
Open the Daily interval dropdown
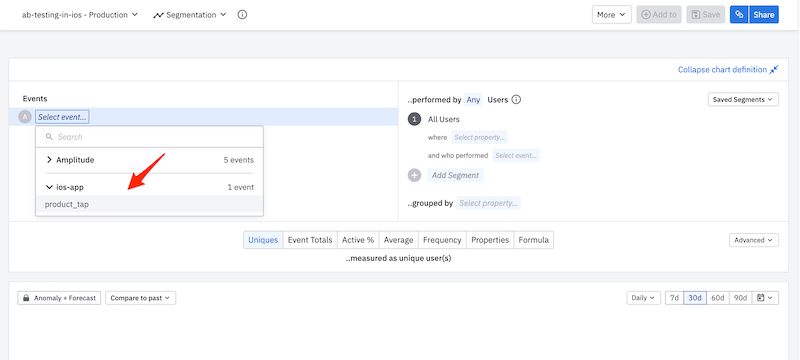point(643,298)
